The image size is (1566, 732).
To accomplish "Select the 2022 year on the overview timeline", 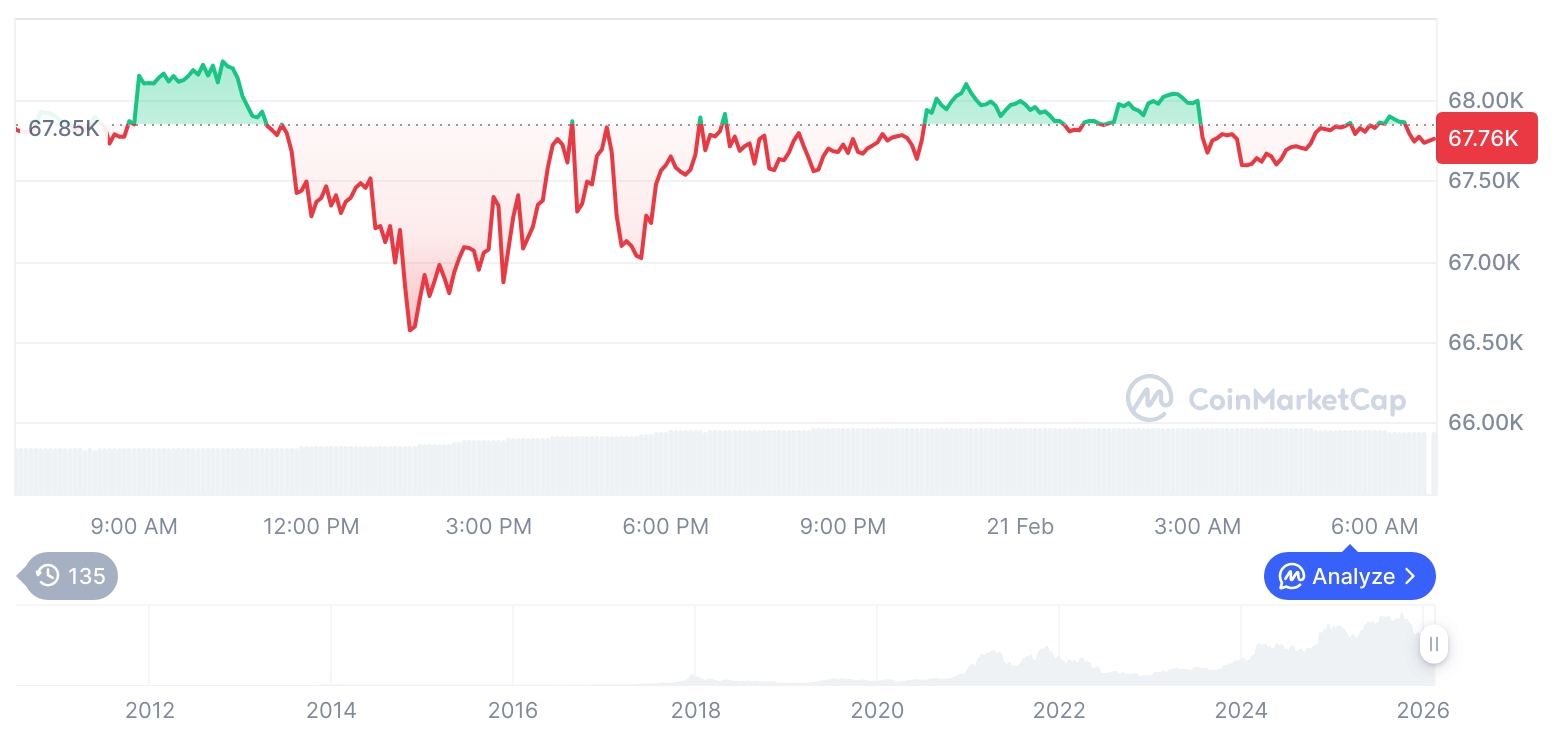I will tap(1059, 710).
